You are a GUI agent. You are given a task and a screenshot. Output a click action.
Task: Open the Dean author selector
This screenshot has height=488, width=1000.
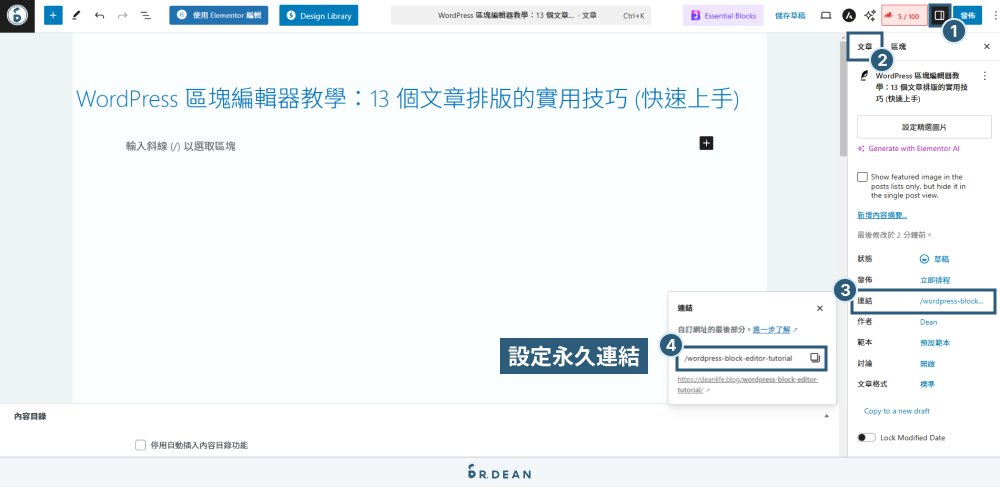[x=928, y=322]
